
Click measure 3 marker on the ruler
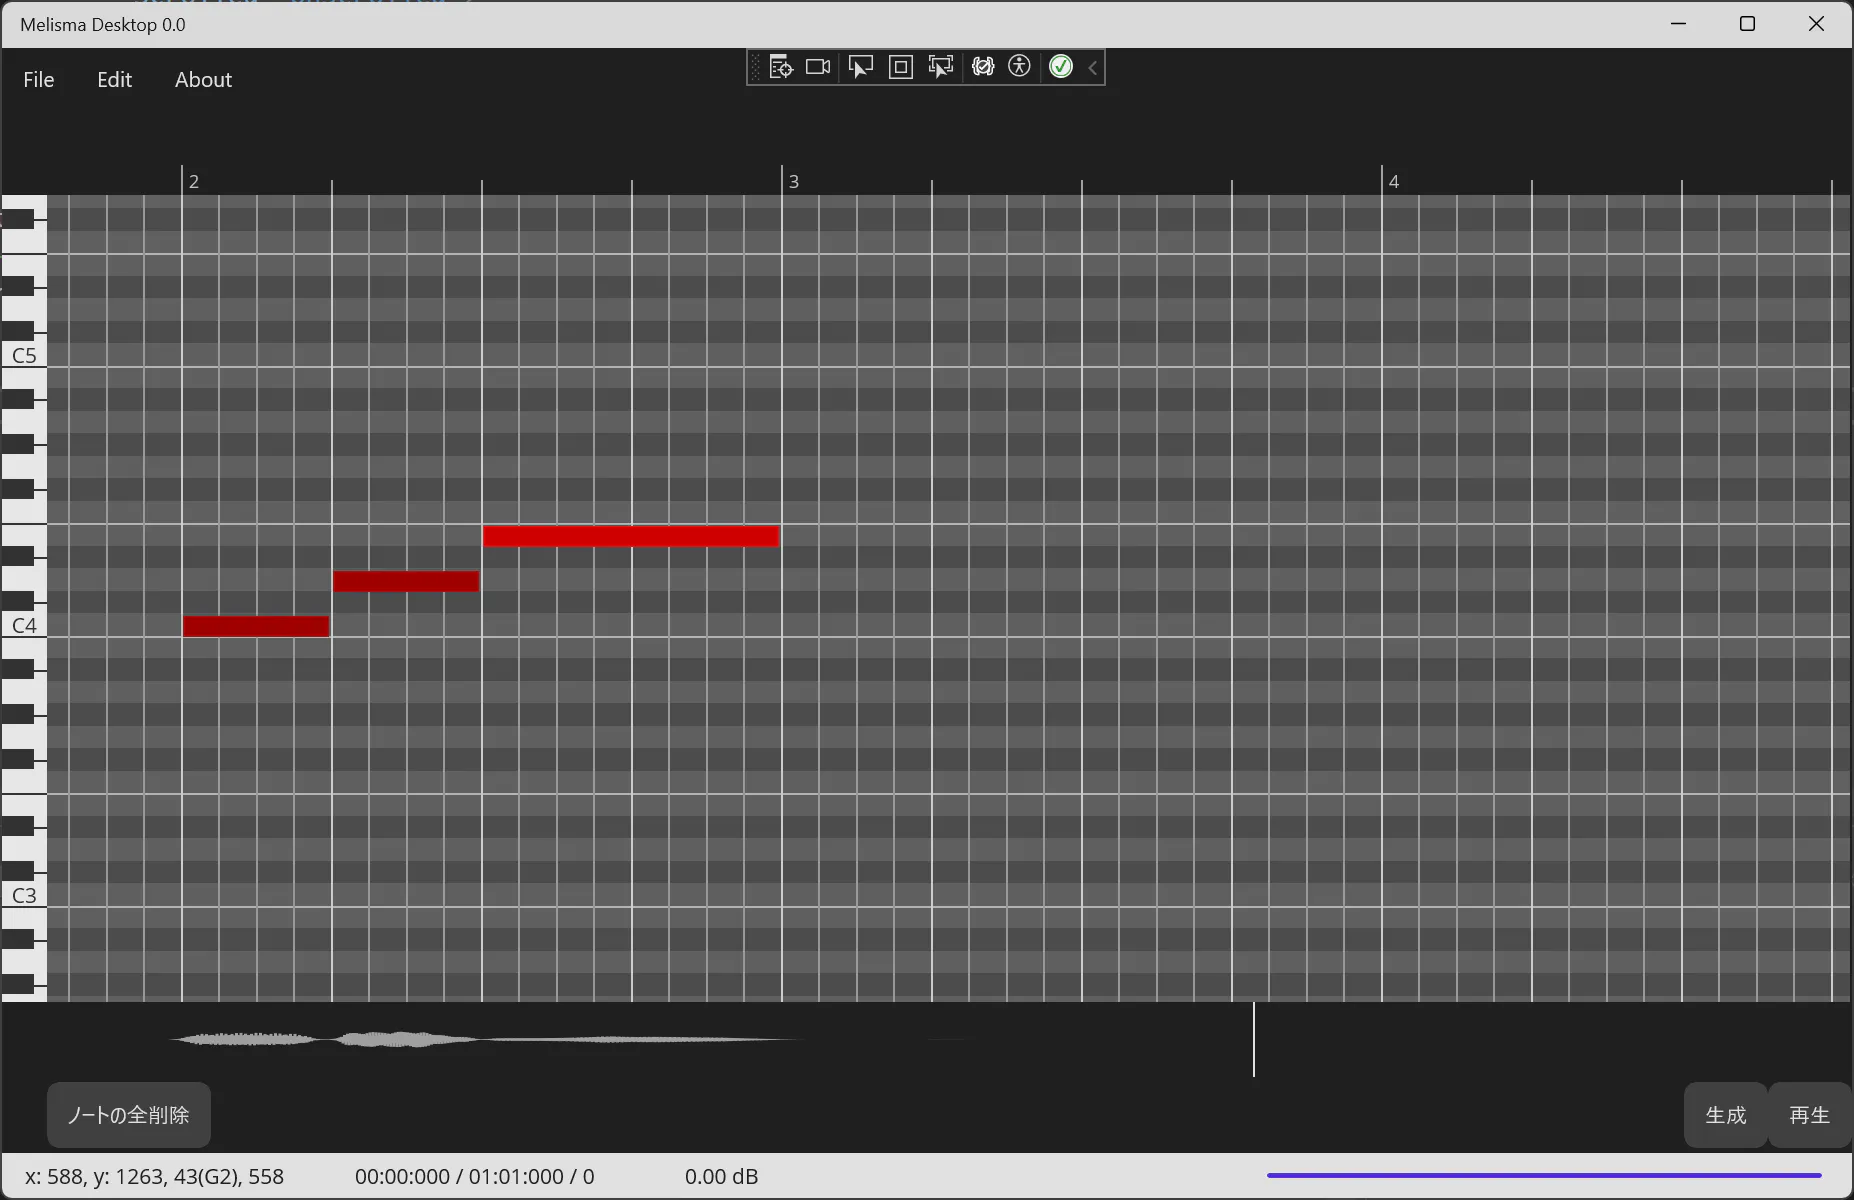[793, 181]
